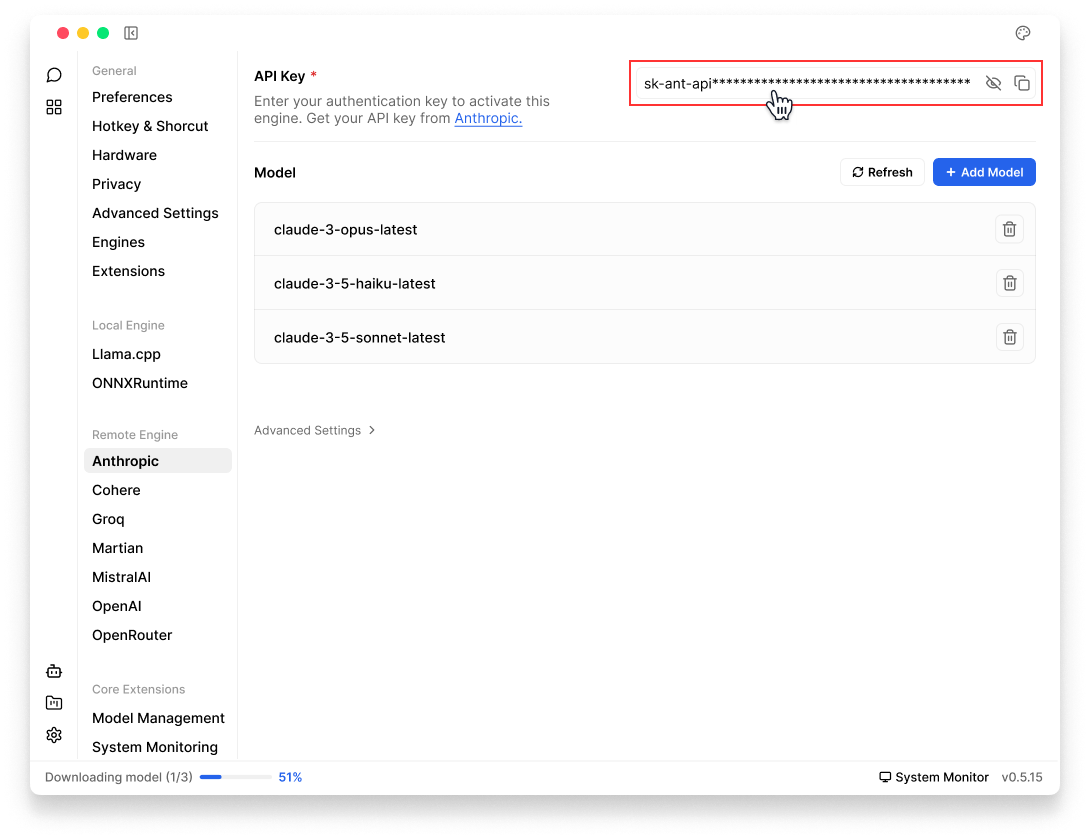Screen dimensions: 1090x840
Task: Open System Monitoring extension
Action: [x=155, y=748]
